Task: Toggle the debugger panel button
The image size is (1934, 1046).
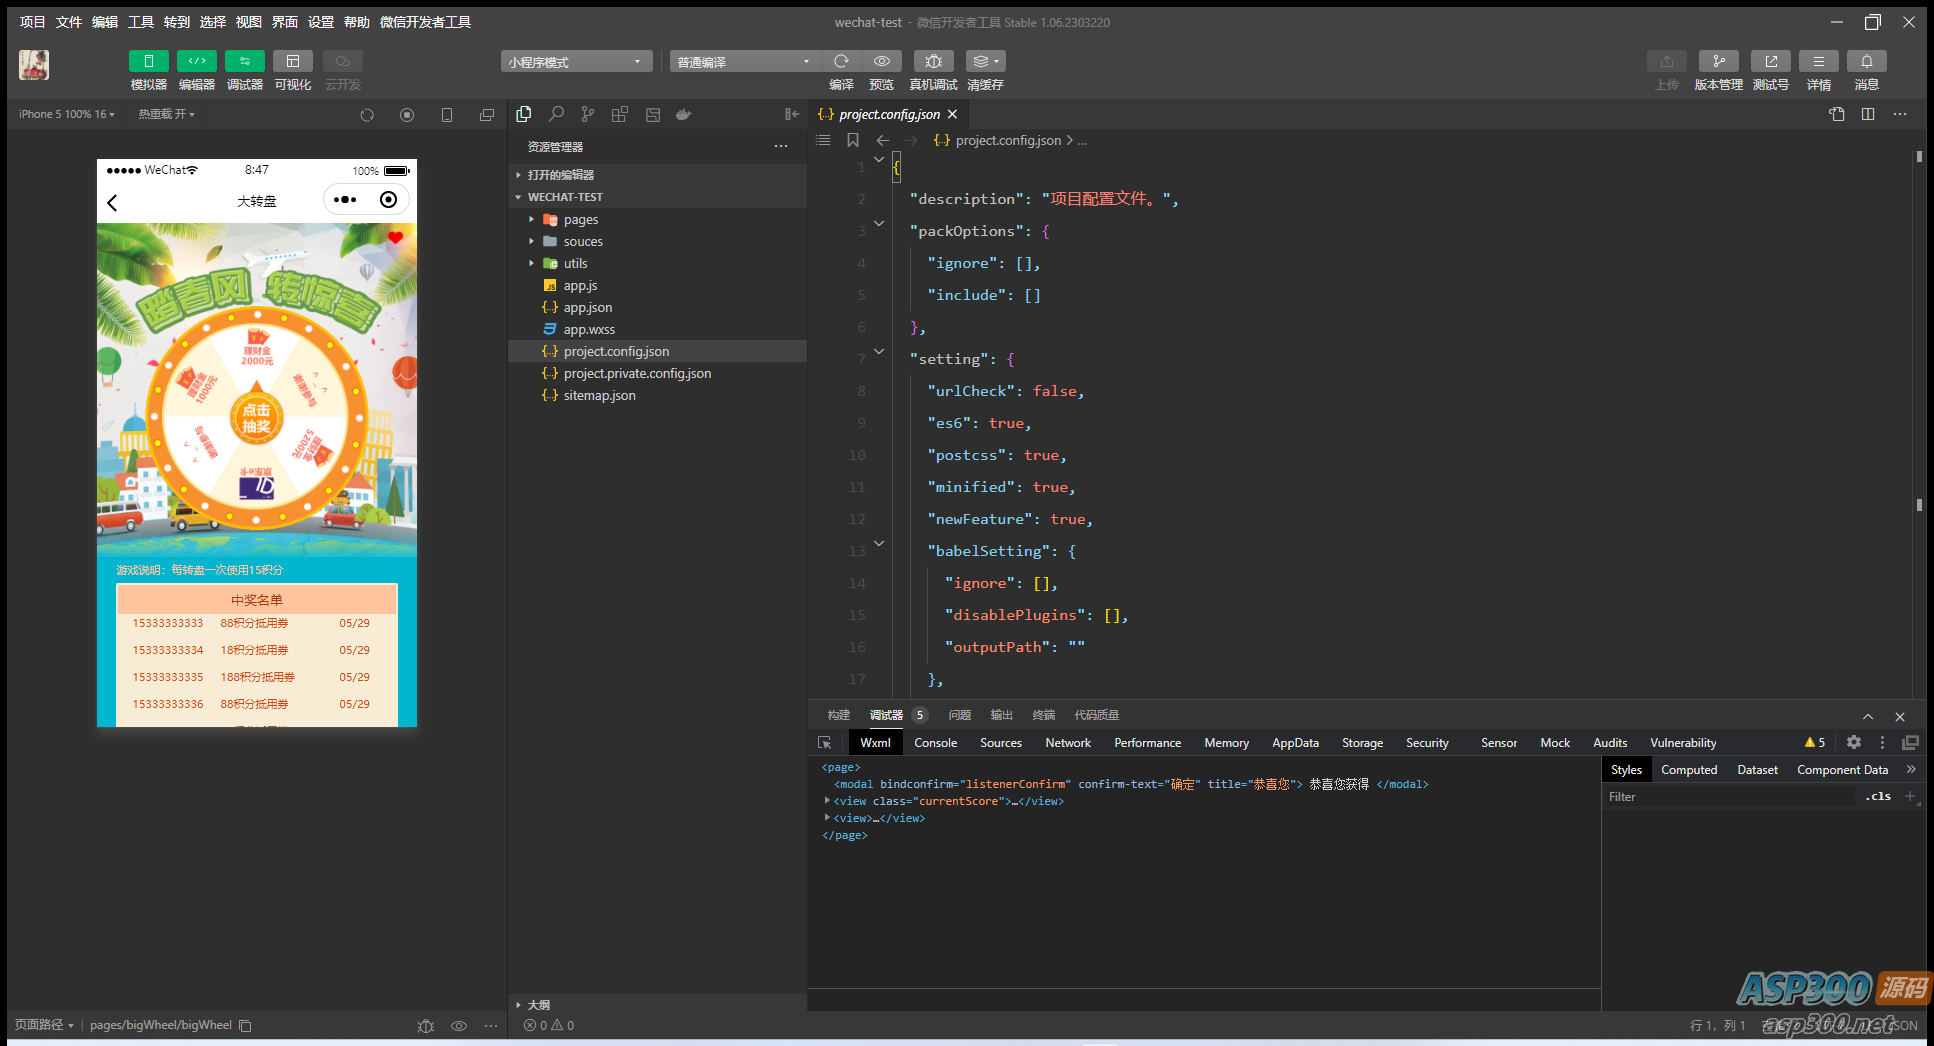Action: 245,62
